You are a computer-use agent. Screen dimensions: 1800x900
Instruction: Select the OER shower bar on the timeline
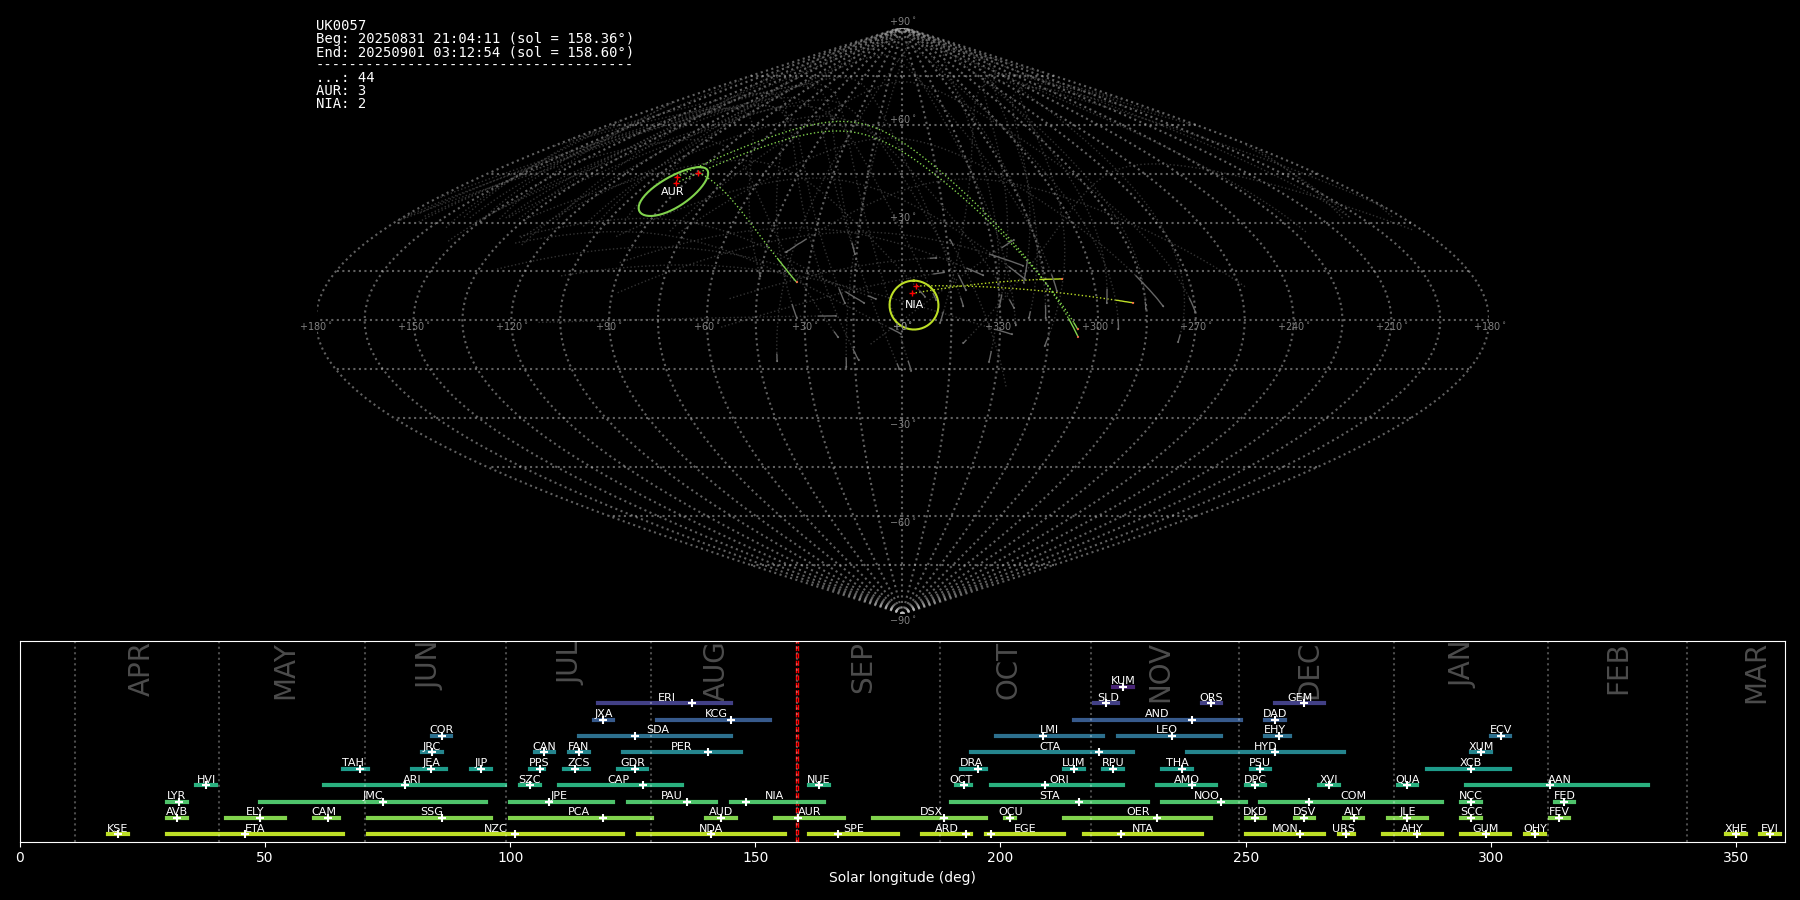(x=1137, y=818)
